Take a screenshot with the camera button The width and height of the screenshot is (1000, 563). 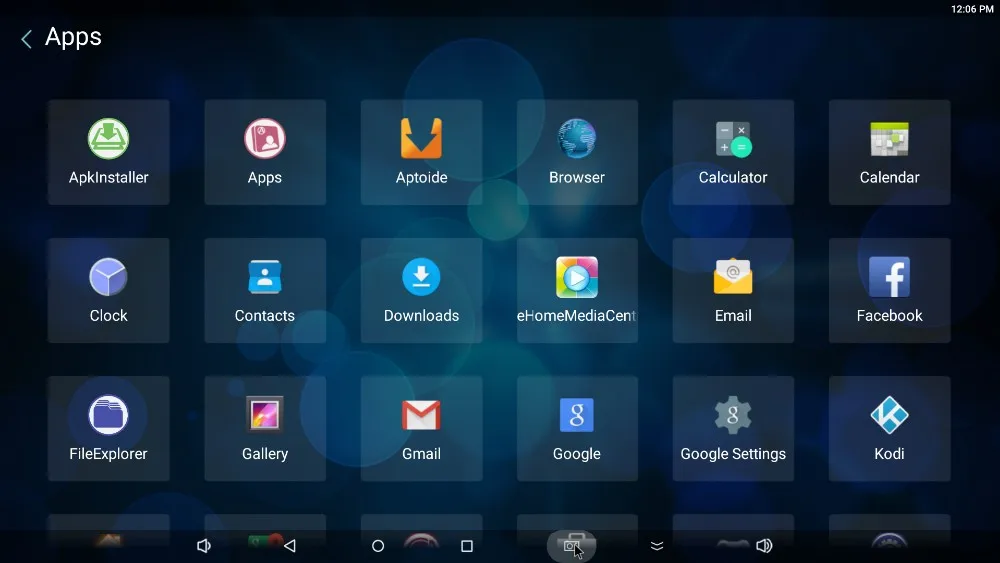[571, 546]
